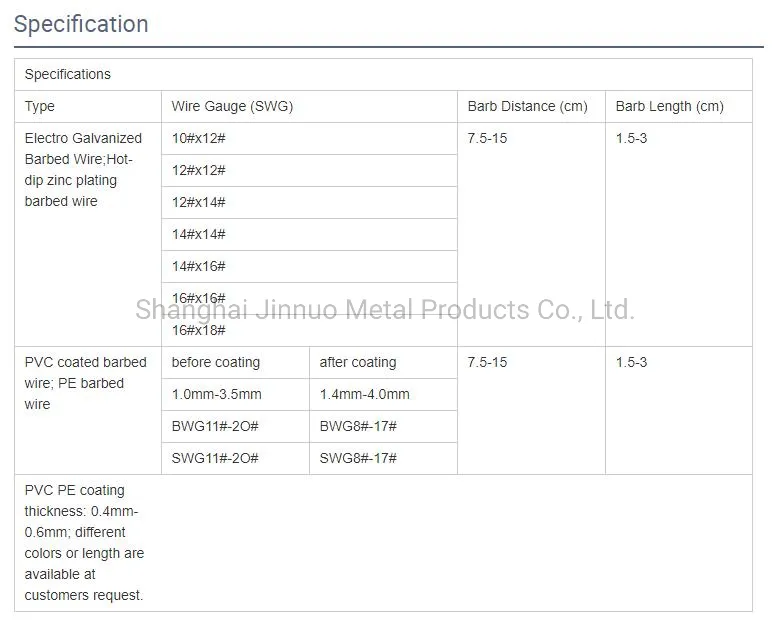Viewport: 772px width, 620px height.
Task: Click the PVC PE coating thickness note
Action: (x=84, y=543)
